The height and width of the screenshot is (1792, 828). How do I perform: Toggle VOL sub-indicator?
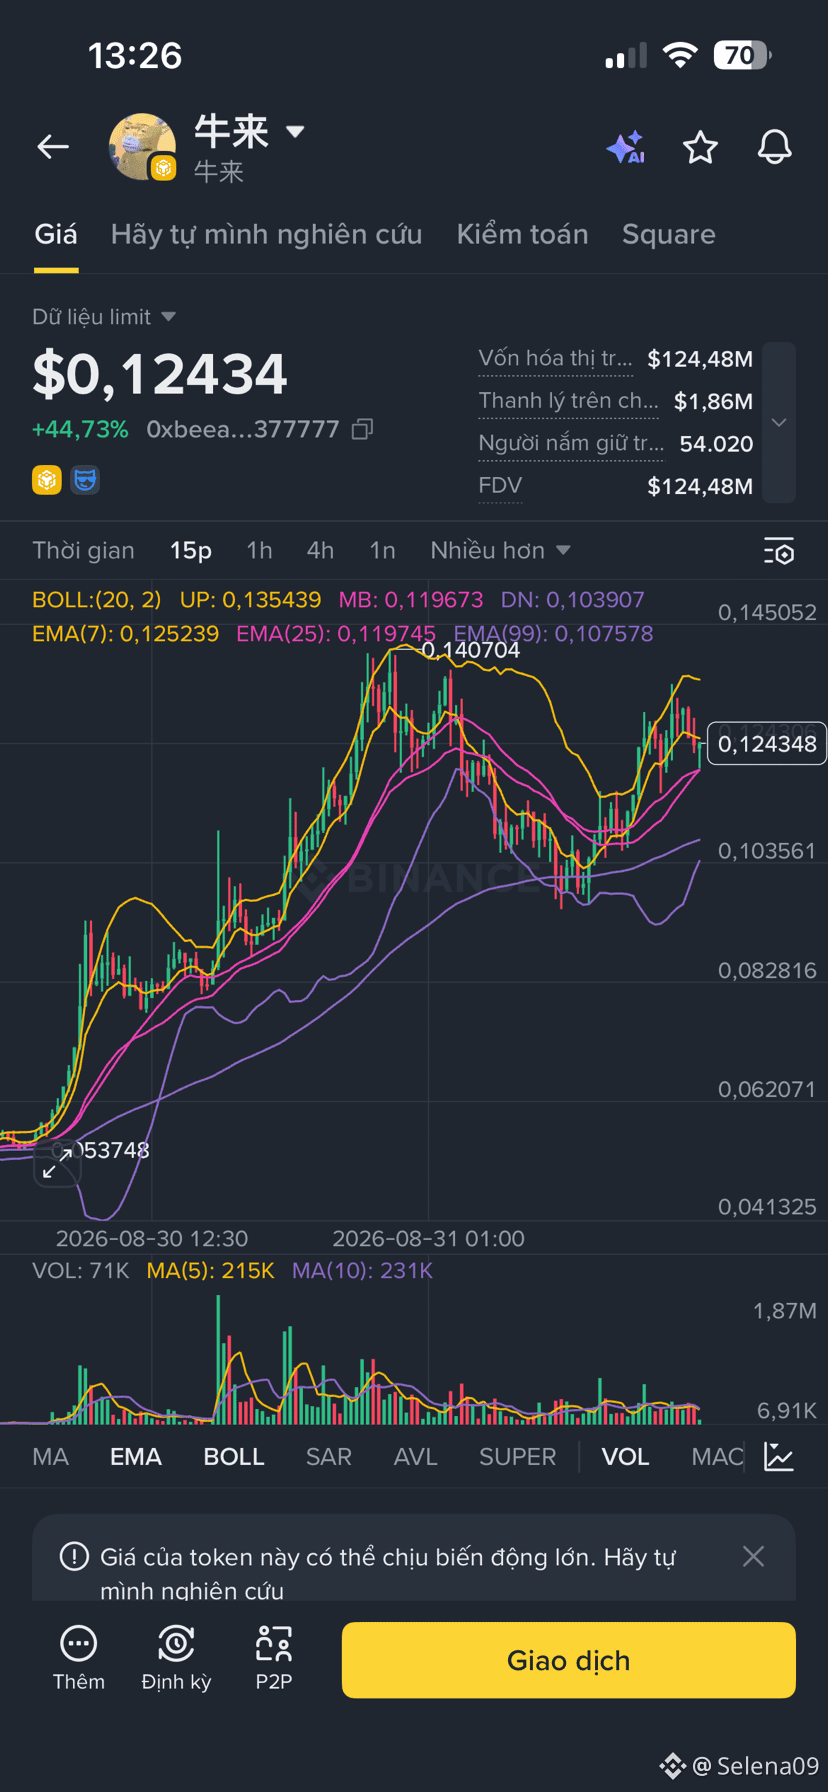(x=625, y=1457)
